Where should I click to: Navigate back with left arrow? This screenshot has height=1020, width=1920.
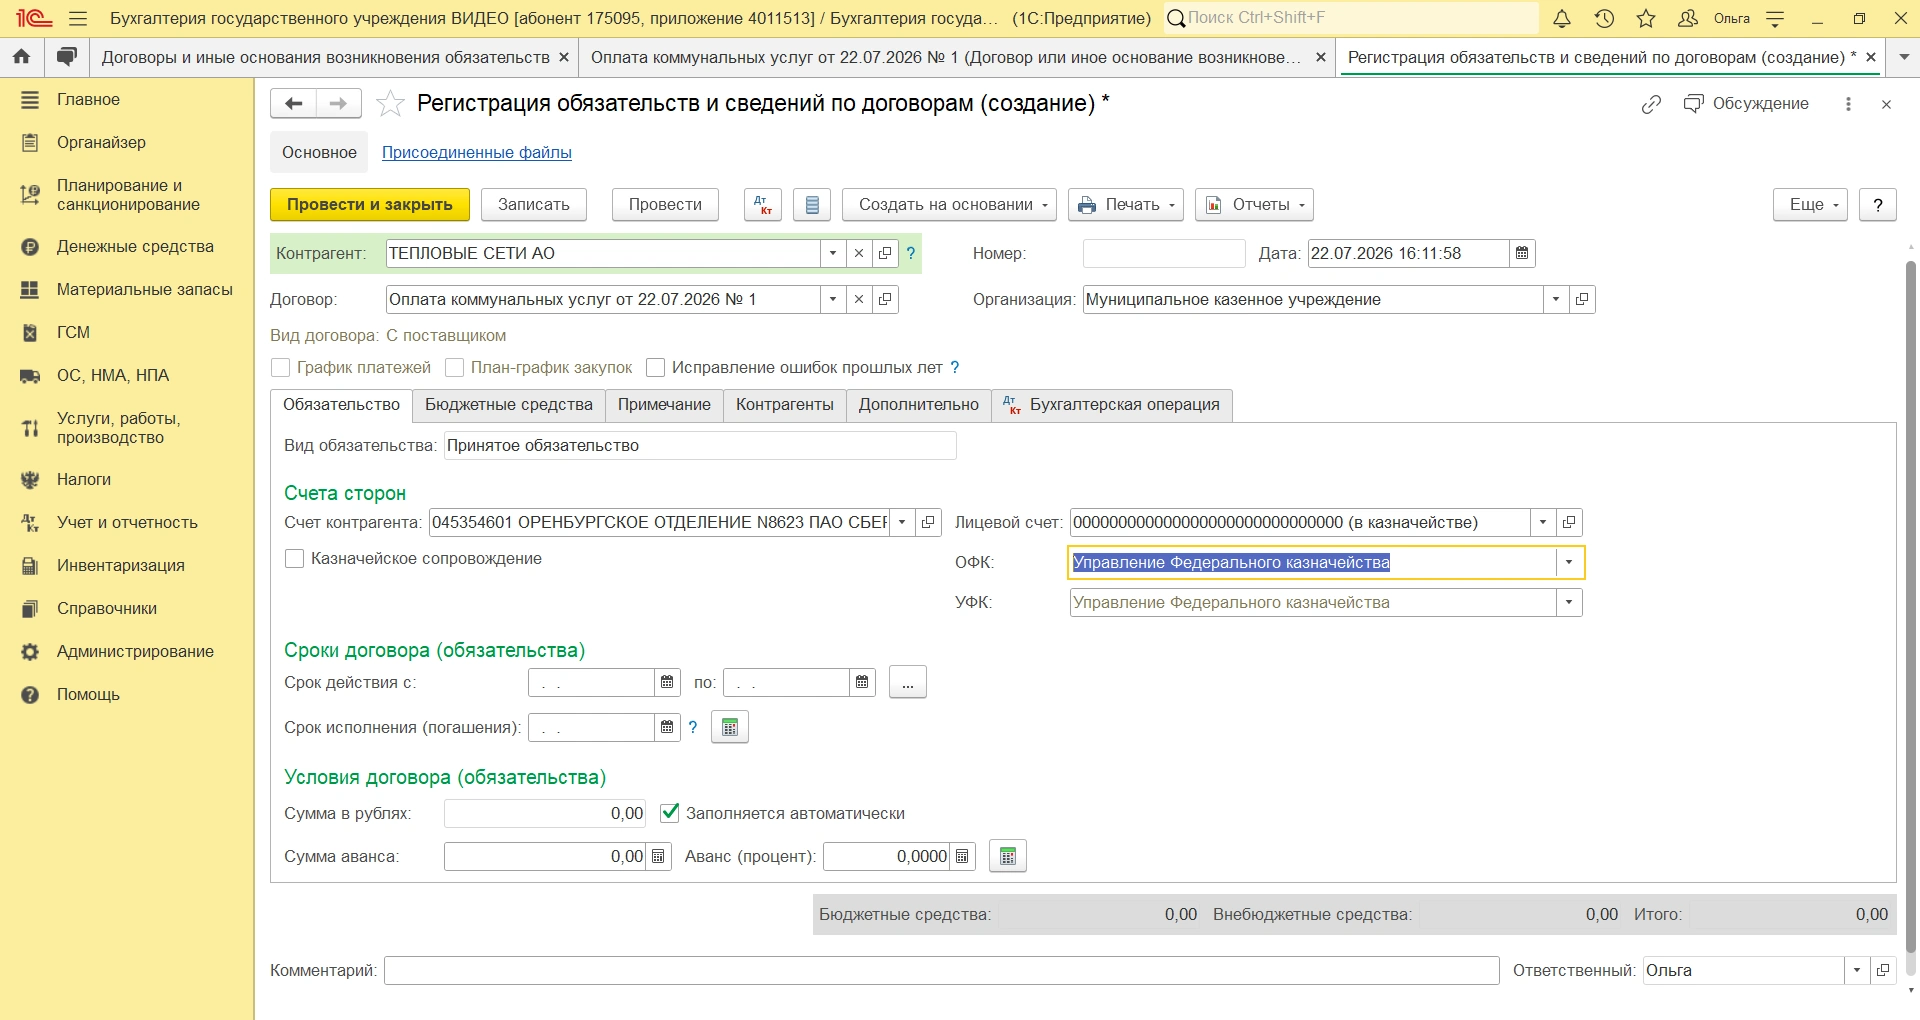pos(293,103)
